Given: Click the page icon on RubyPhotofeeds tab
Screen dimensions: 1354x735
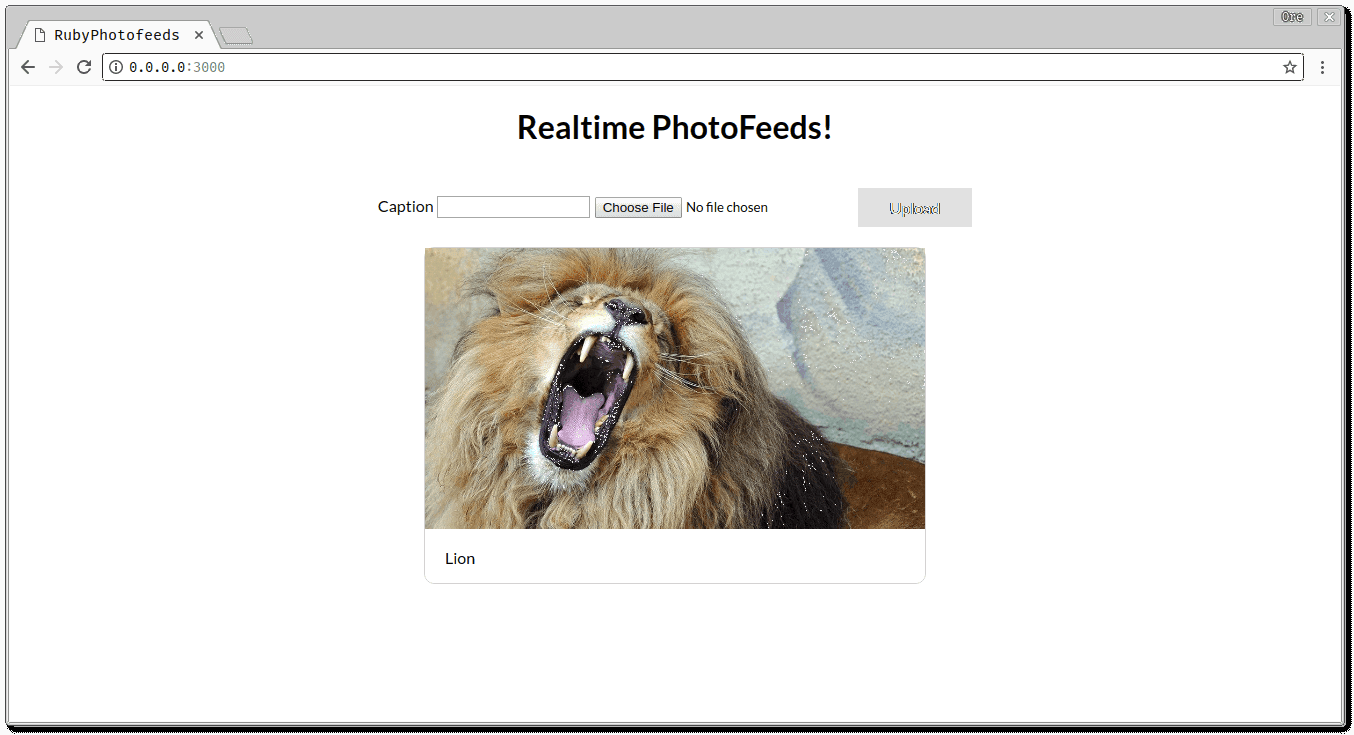Looking at the screenshot, I should 40,35.
